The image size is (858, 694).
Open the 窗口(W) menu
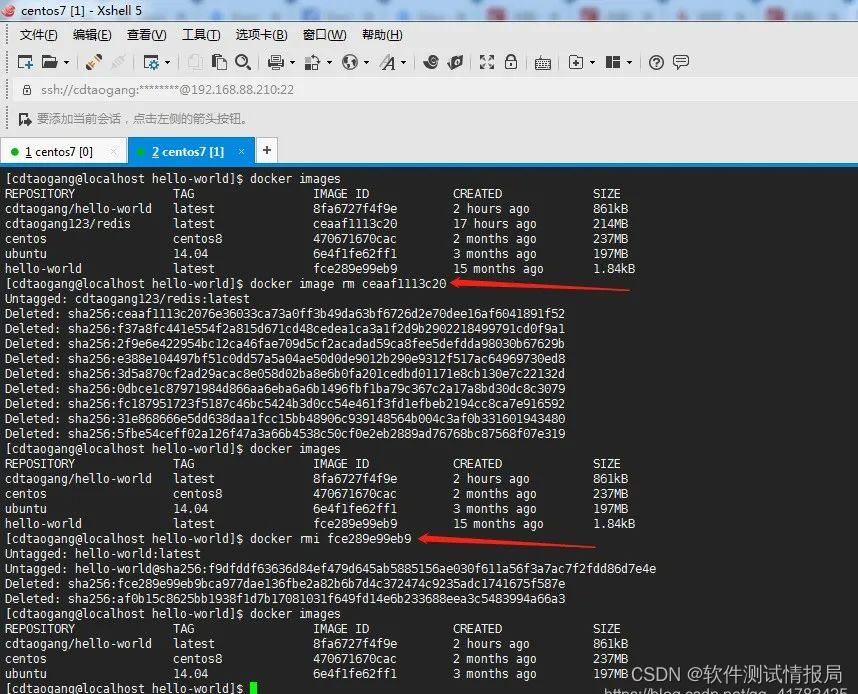pos(324,35)
